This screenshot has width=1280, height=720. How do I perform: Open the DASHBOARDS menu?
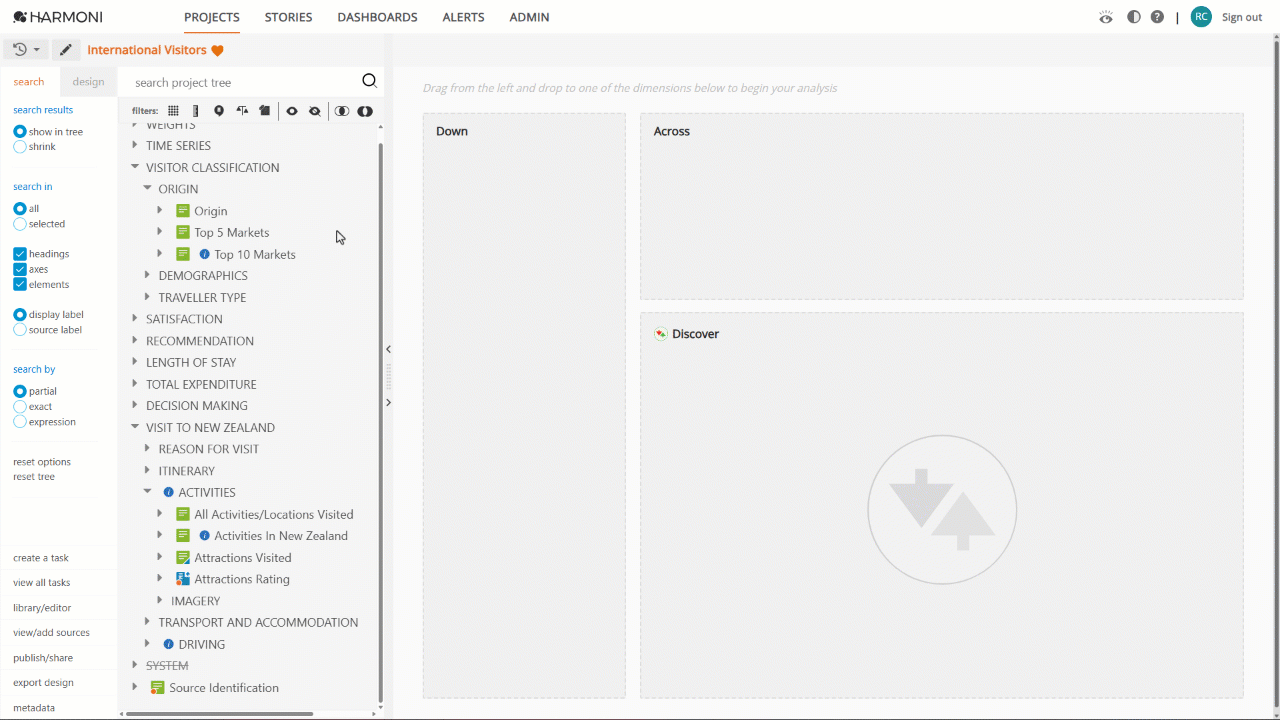click(377, 17)
